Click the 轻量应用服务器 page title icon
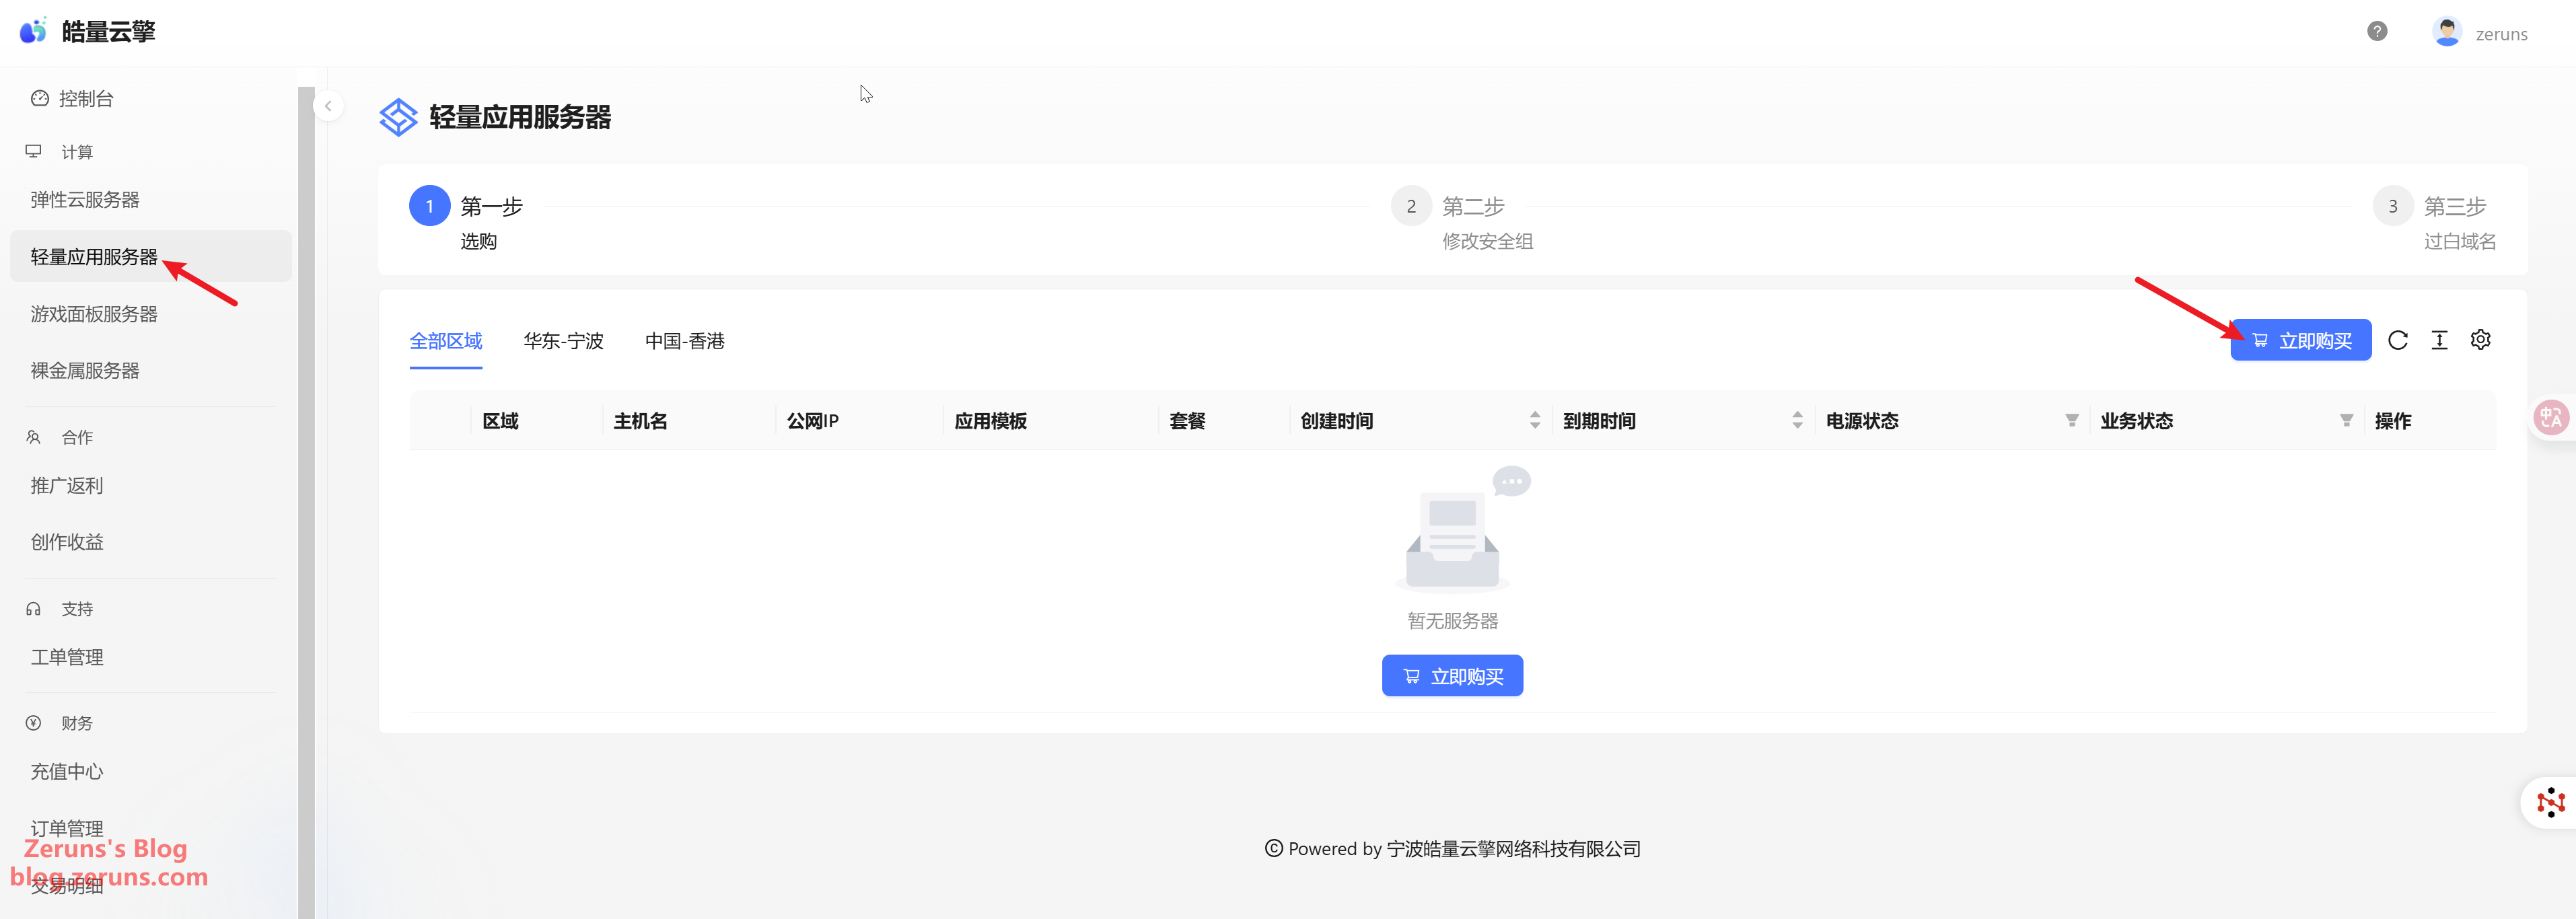This screenshot has height=919, width=2576. click(398, 117)
